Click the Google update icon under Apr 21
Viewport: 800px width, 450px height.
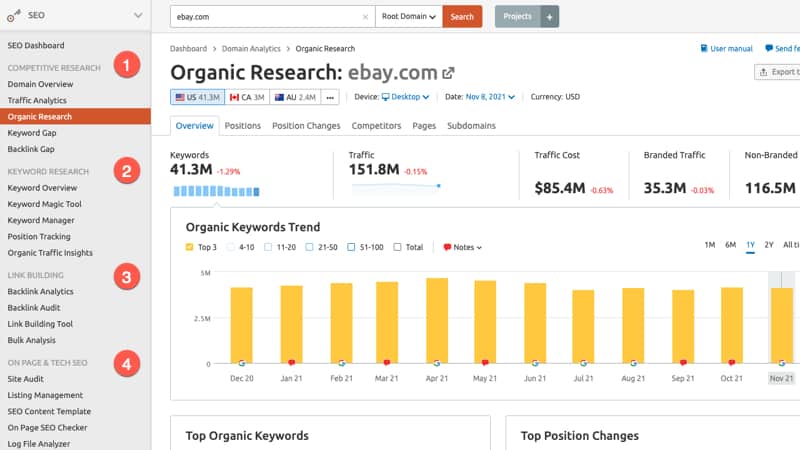click(437, 363)
